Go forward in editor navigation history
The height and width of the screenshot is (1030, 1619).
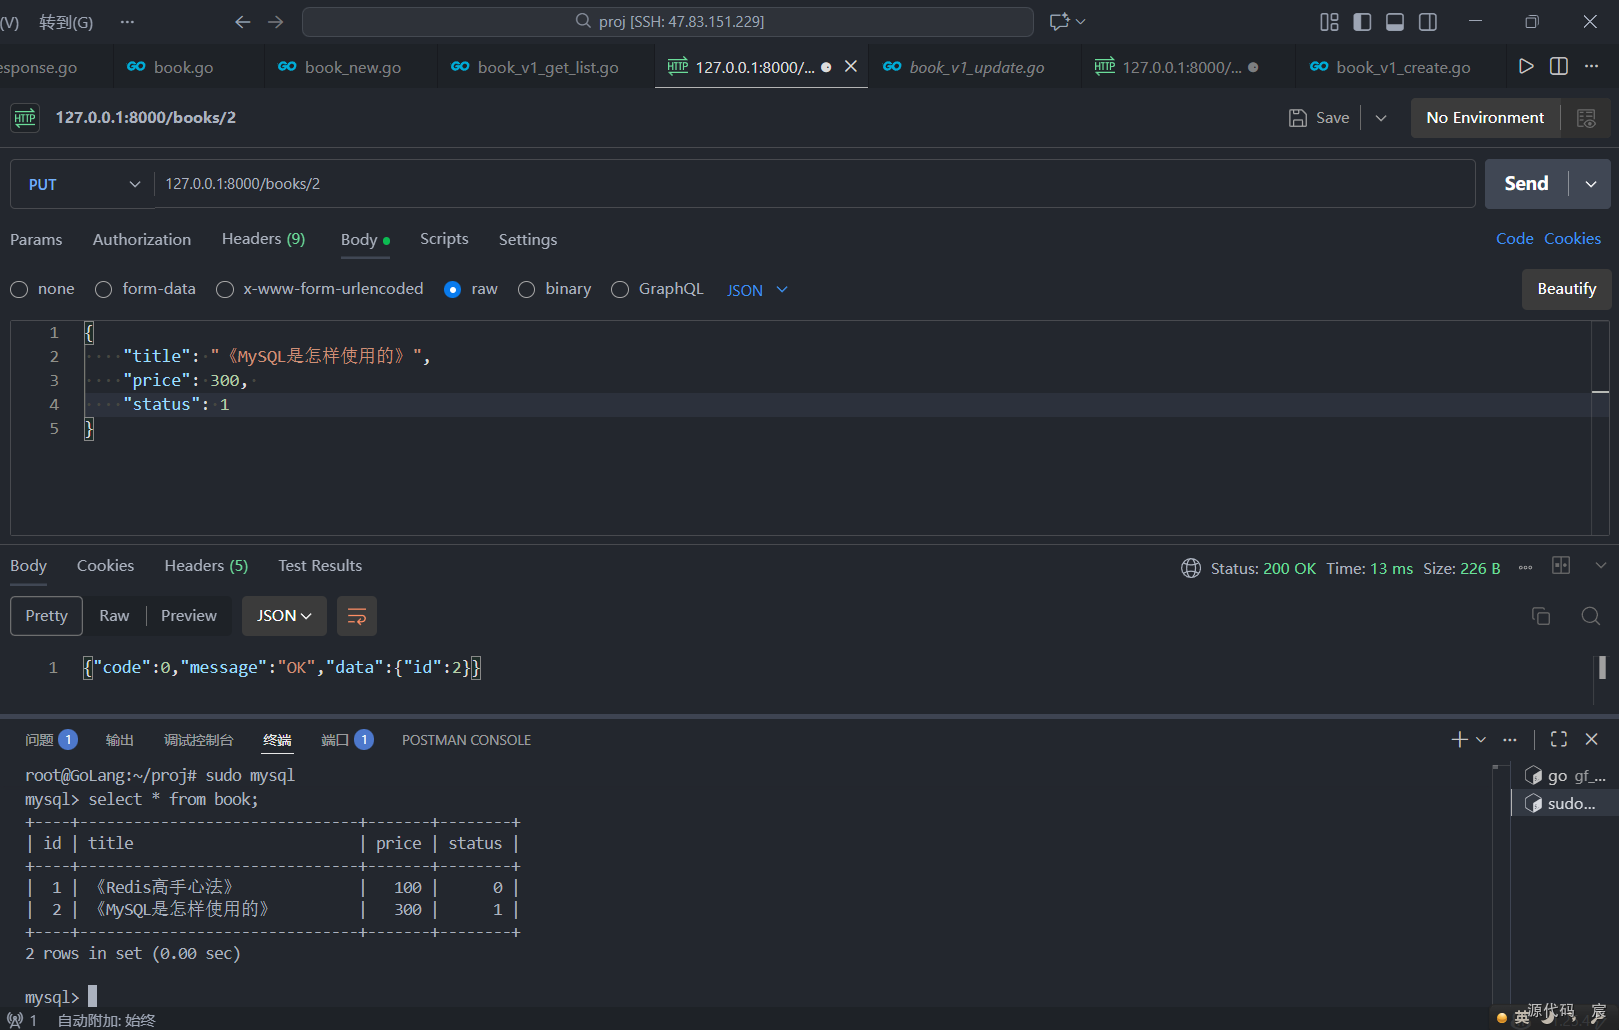click(276, 22)
